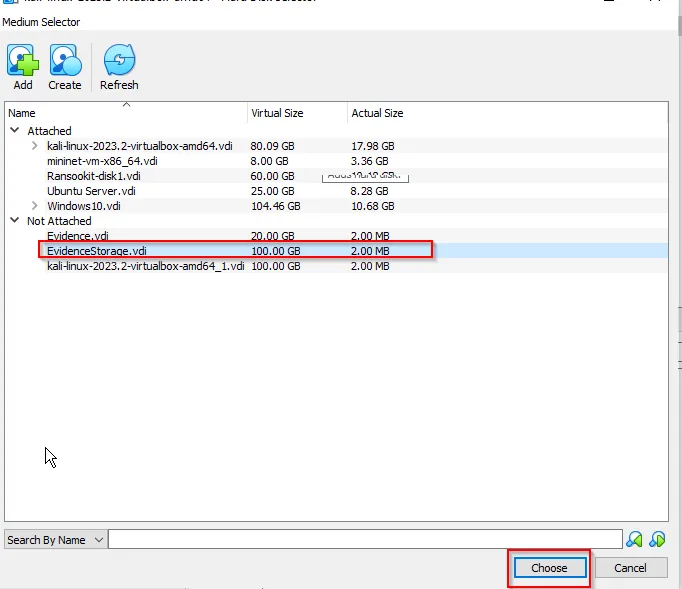
Task: Expand kali-linux-2023.2-virtualbox-amd64.vdi entry
Action: (x=35, y=146)
